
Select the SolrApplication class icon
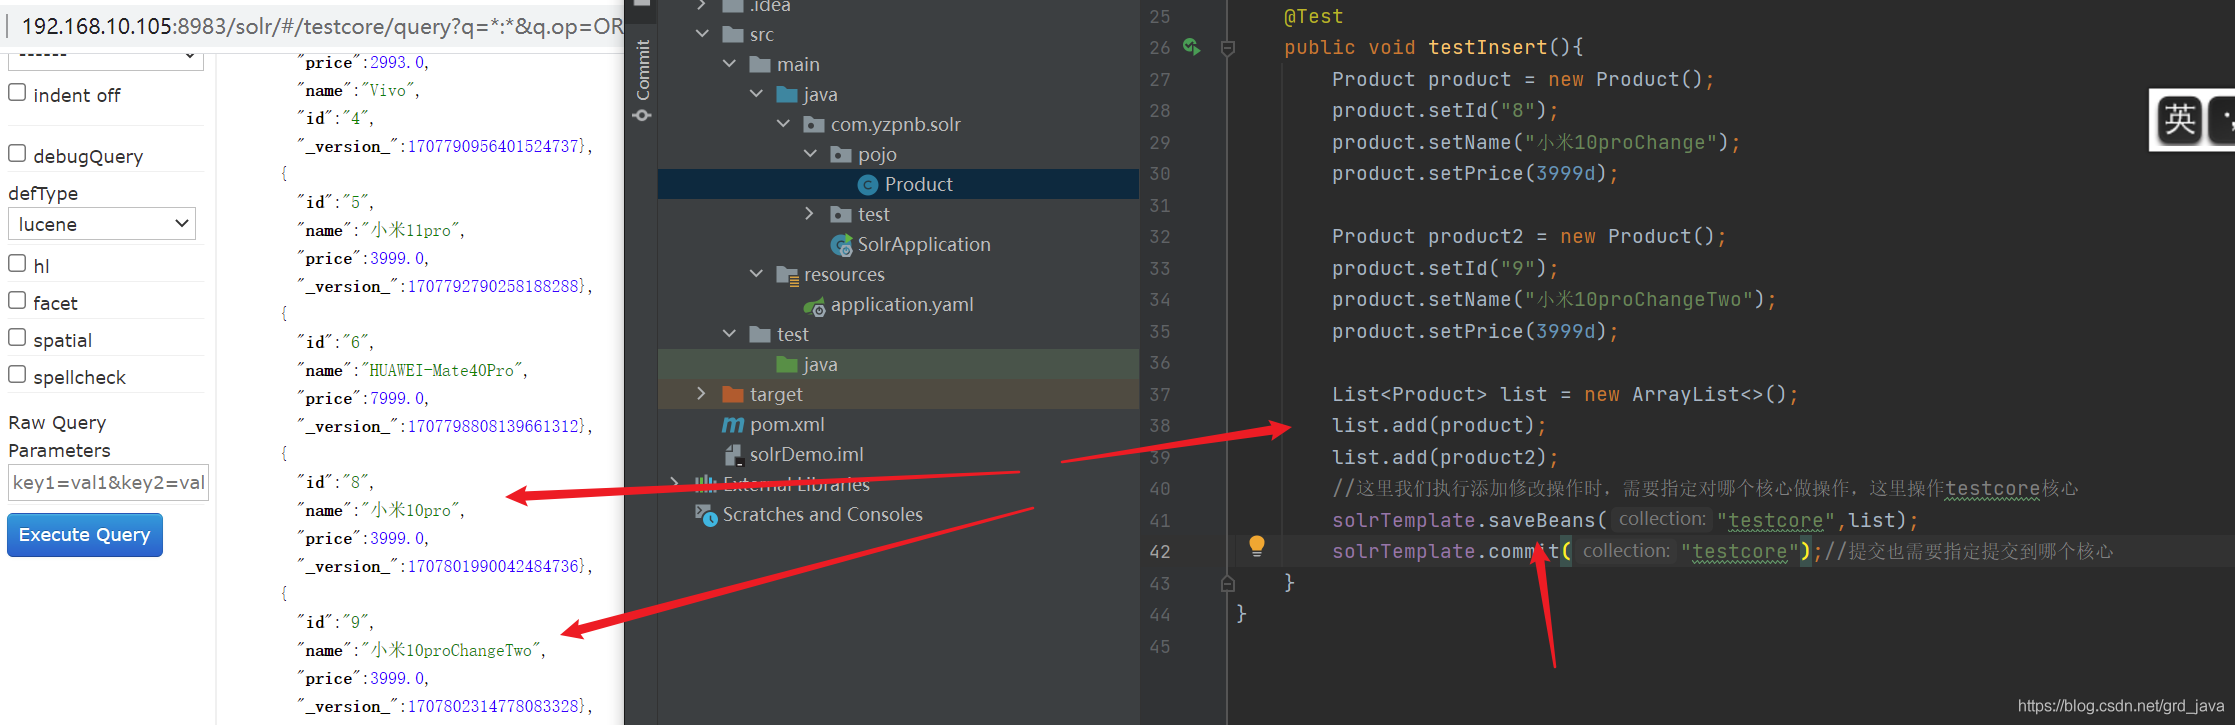tap(842, 245)
